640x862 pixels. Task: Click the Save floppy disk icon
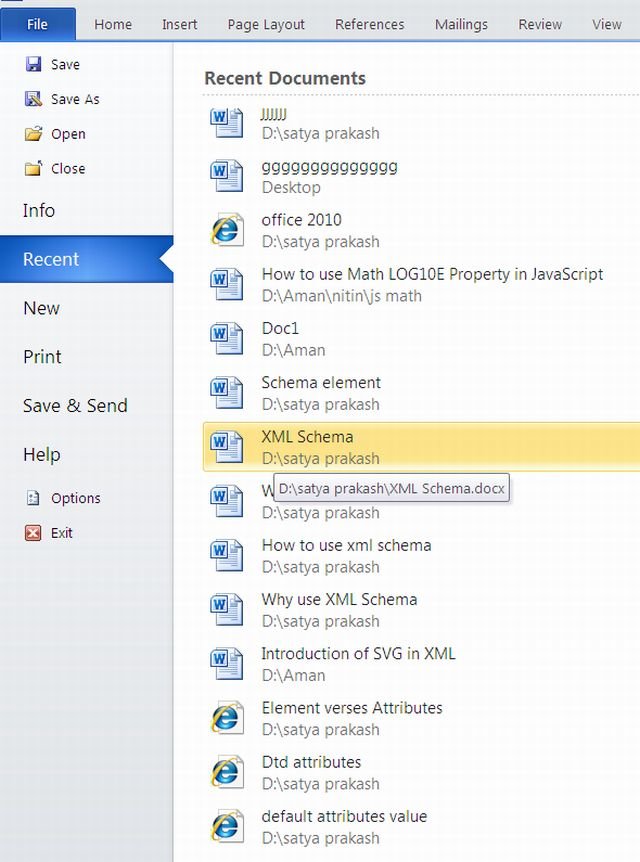pyautogui.click(x=34, y=64)
